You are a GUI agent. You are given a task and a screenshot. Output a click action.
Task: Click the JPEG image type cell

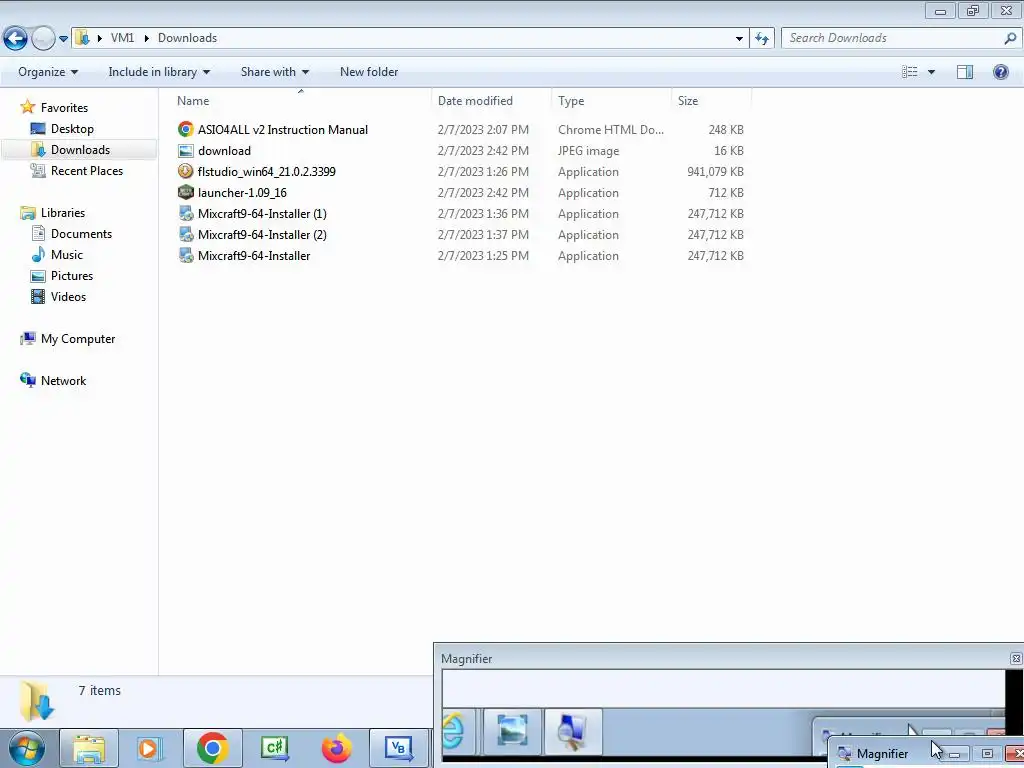pyautogui.click(x=588, y=151)
